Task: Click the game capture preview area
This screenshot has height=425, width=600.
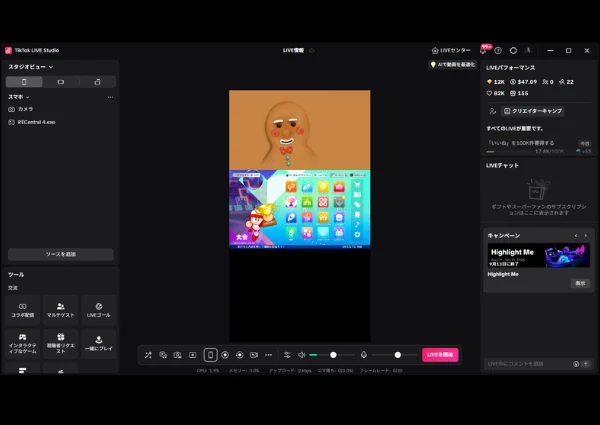Action: (x=300, y=209)
